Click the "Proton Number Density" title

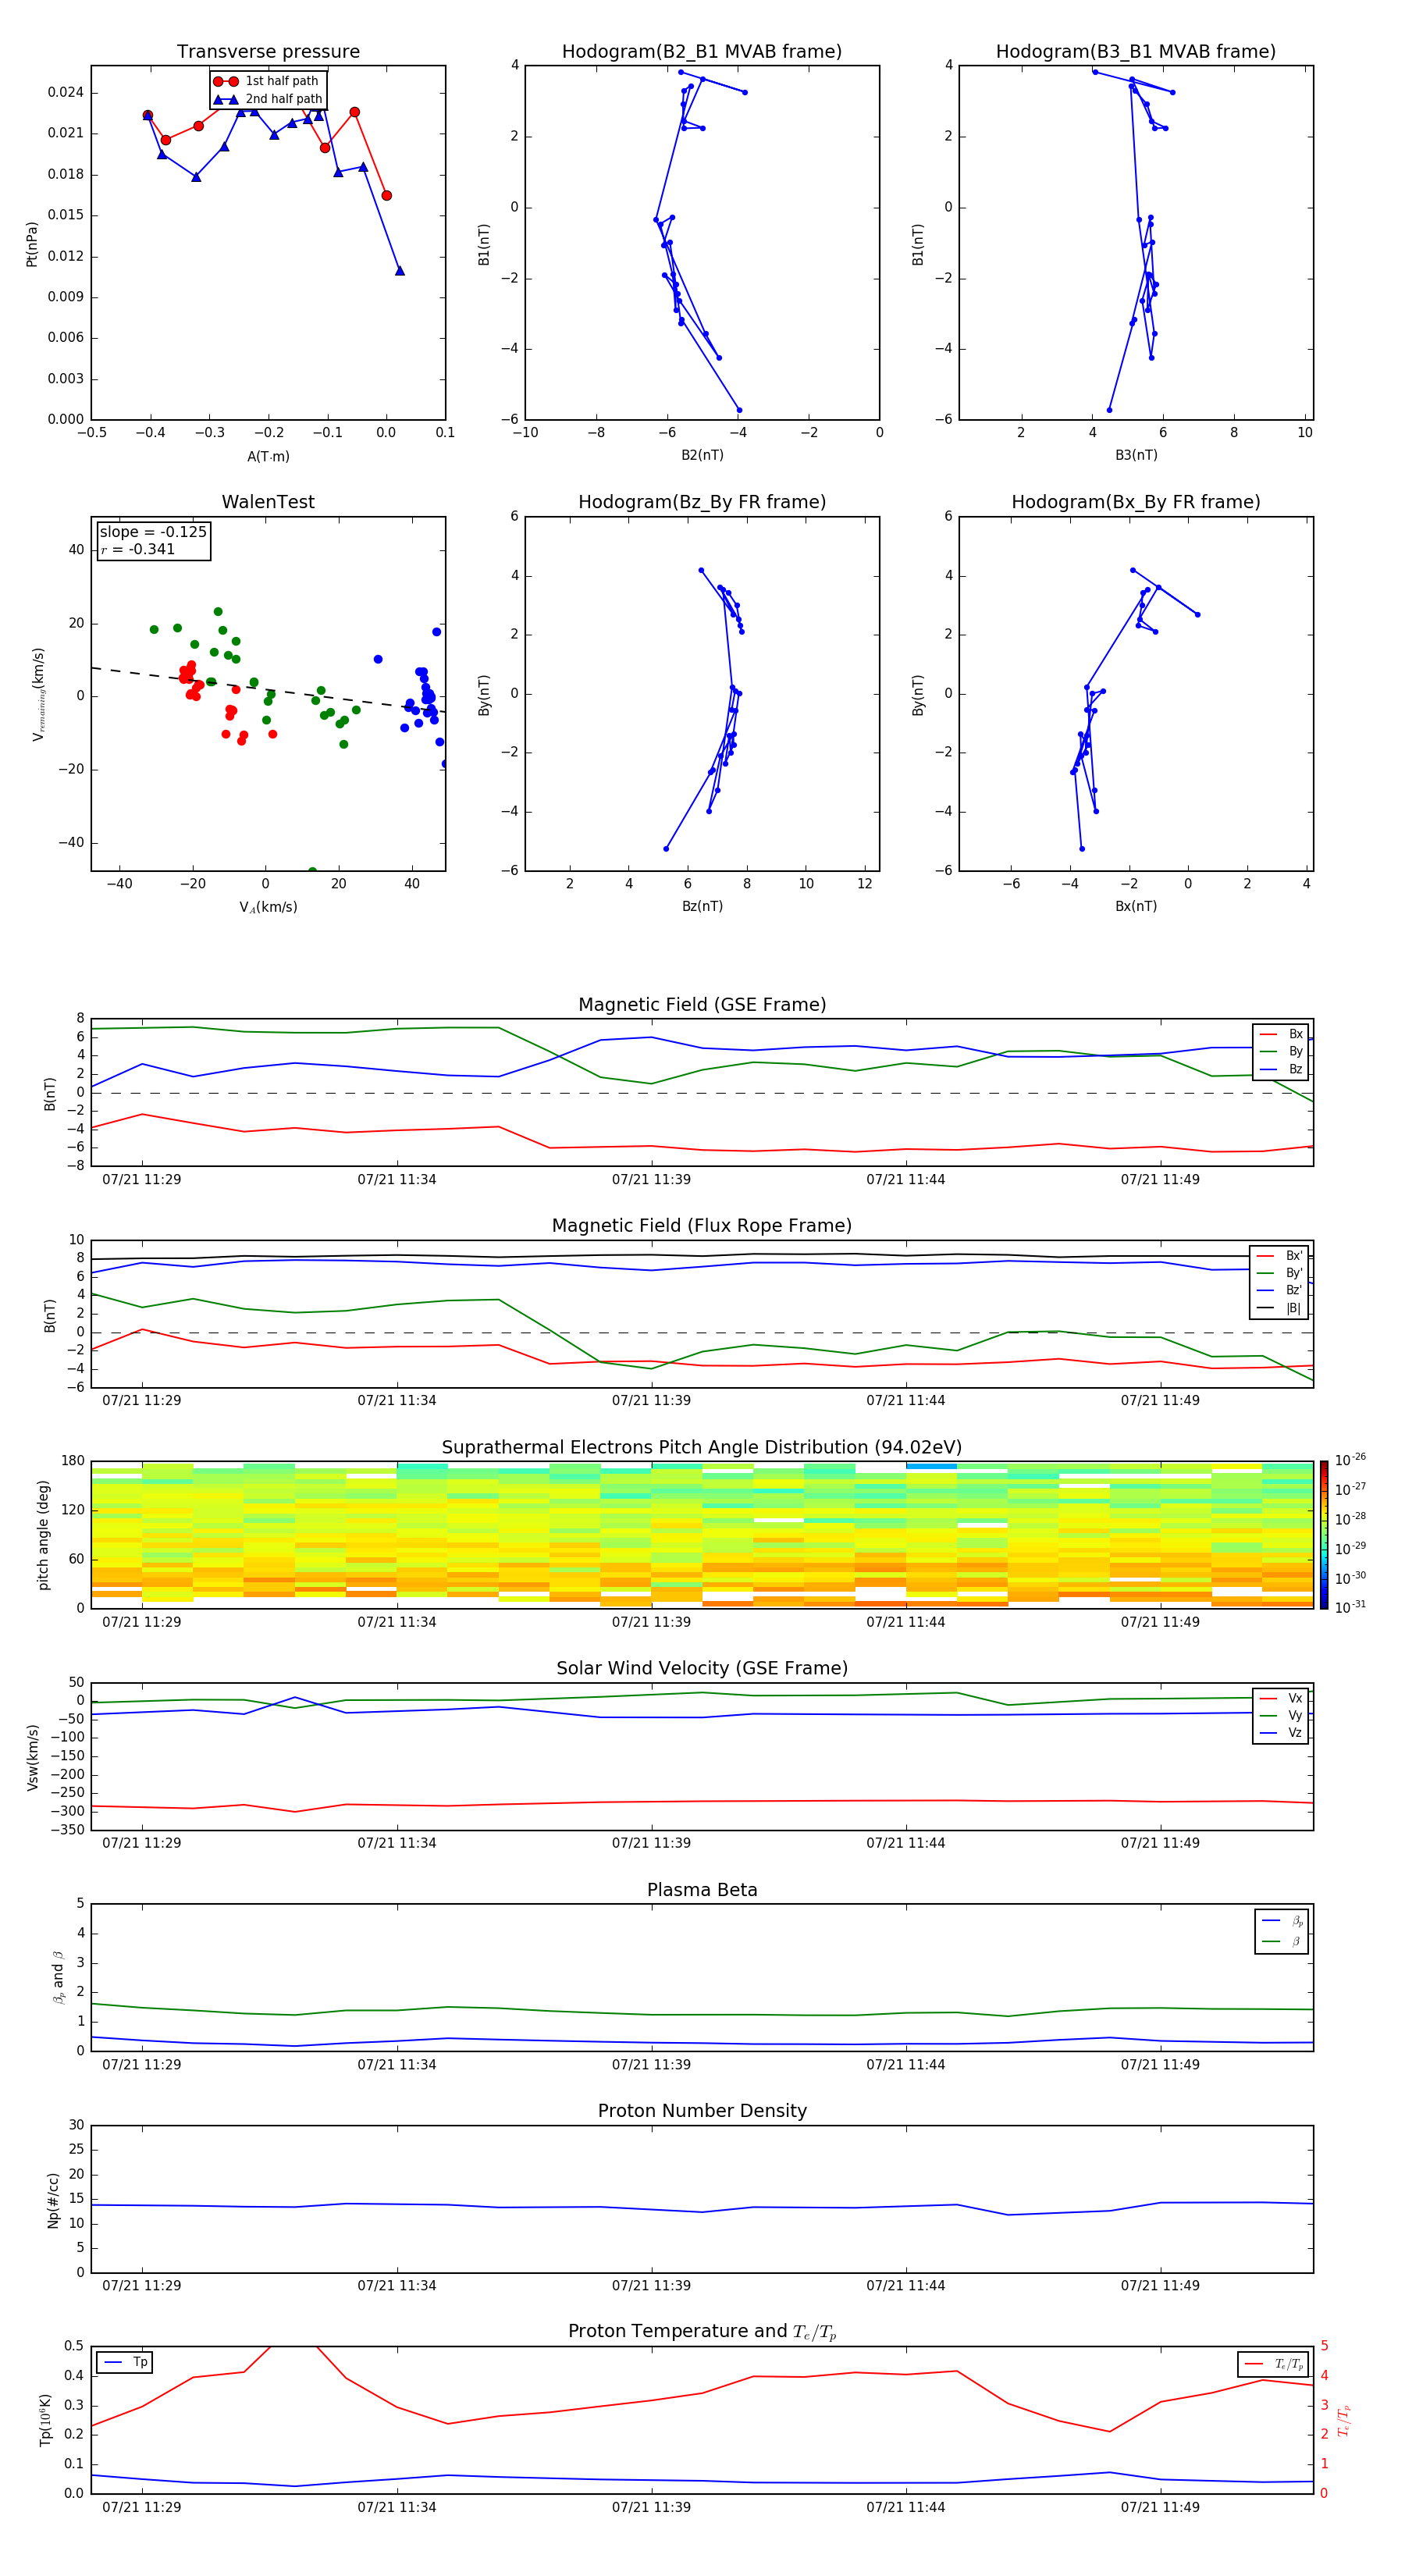click(x=702, y=2111)
